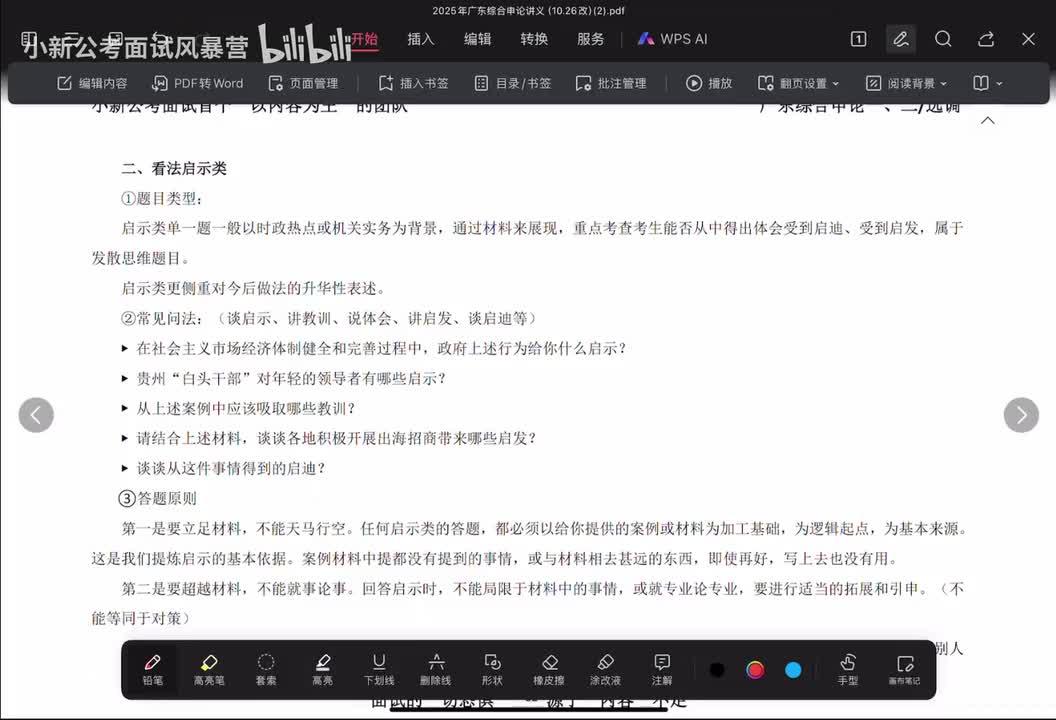The image size is (1056, 720).
Task: Switch to 手型 hand mode
Action: point(848,670)
